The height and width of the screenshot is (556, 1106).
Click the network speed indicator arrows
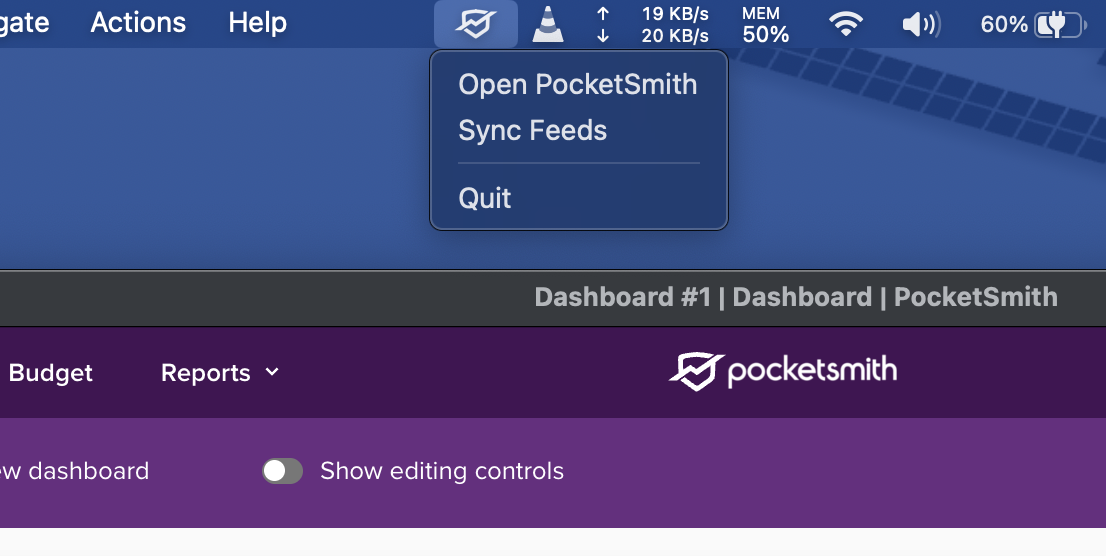click(x=603, y=24)
